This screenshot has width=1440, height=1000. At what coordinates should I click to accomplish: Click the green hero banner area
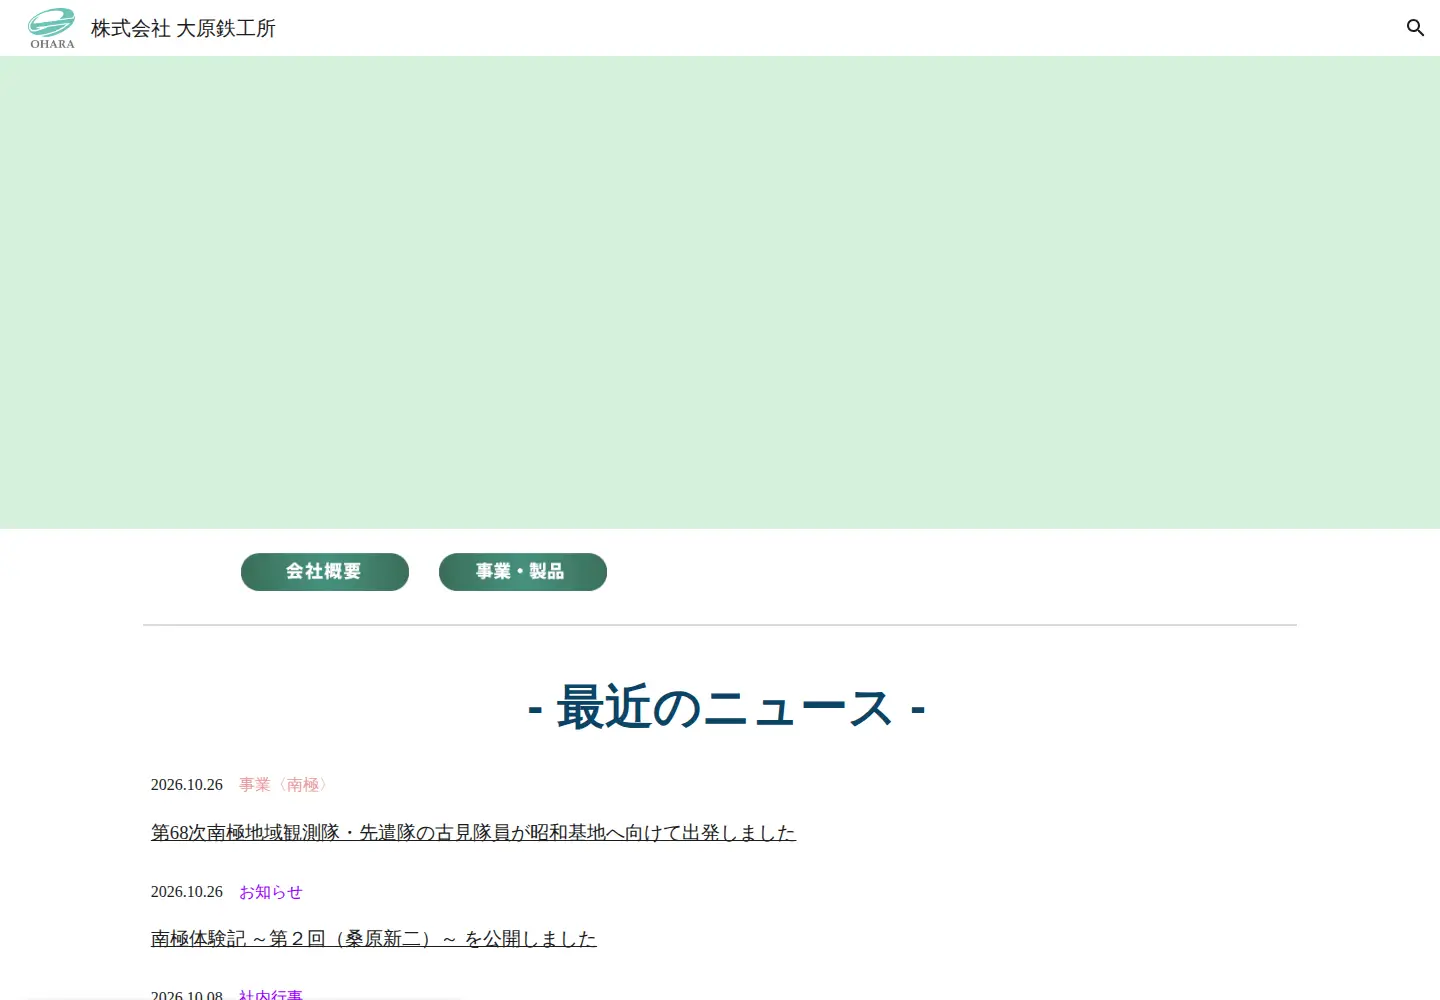click(720, 292)
